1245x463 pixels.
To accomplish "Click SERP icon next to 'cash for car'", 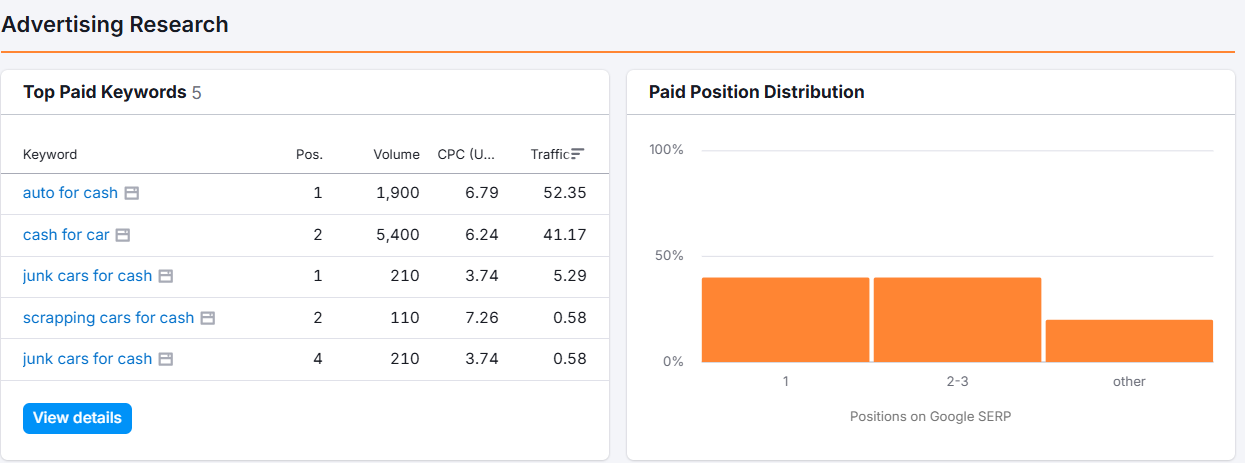I will pyautogui.click(x=123, y=235).
